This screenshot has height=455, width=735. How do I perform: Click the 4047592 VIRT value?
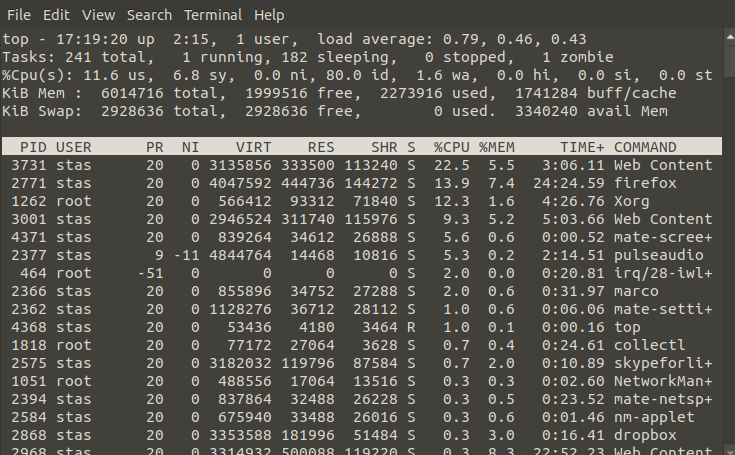(240, 183)
